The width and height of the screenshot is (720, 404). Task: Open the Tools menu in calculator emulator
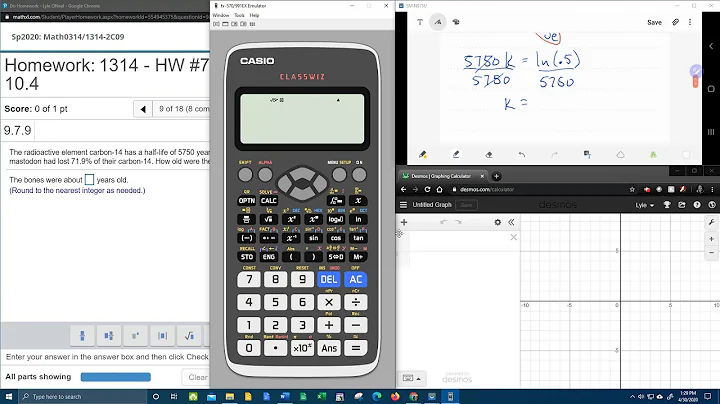click(239, 15)
